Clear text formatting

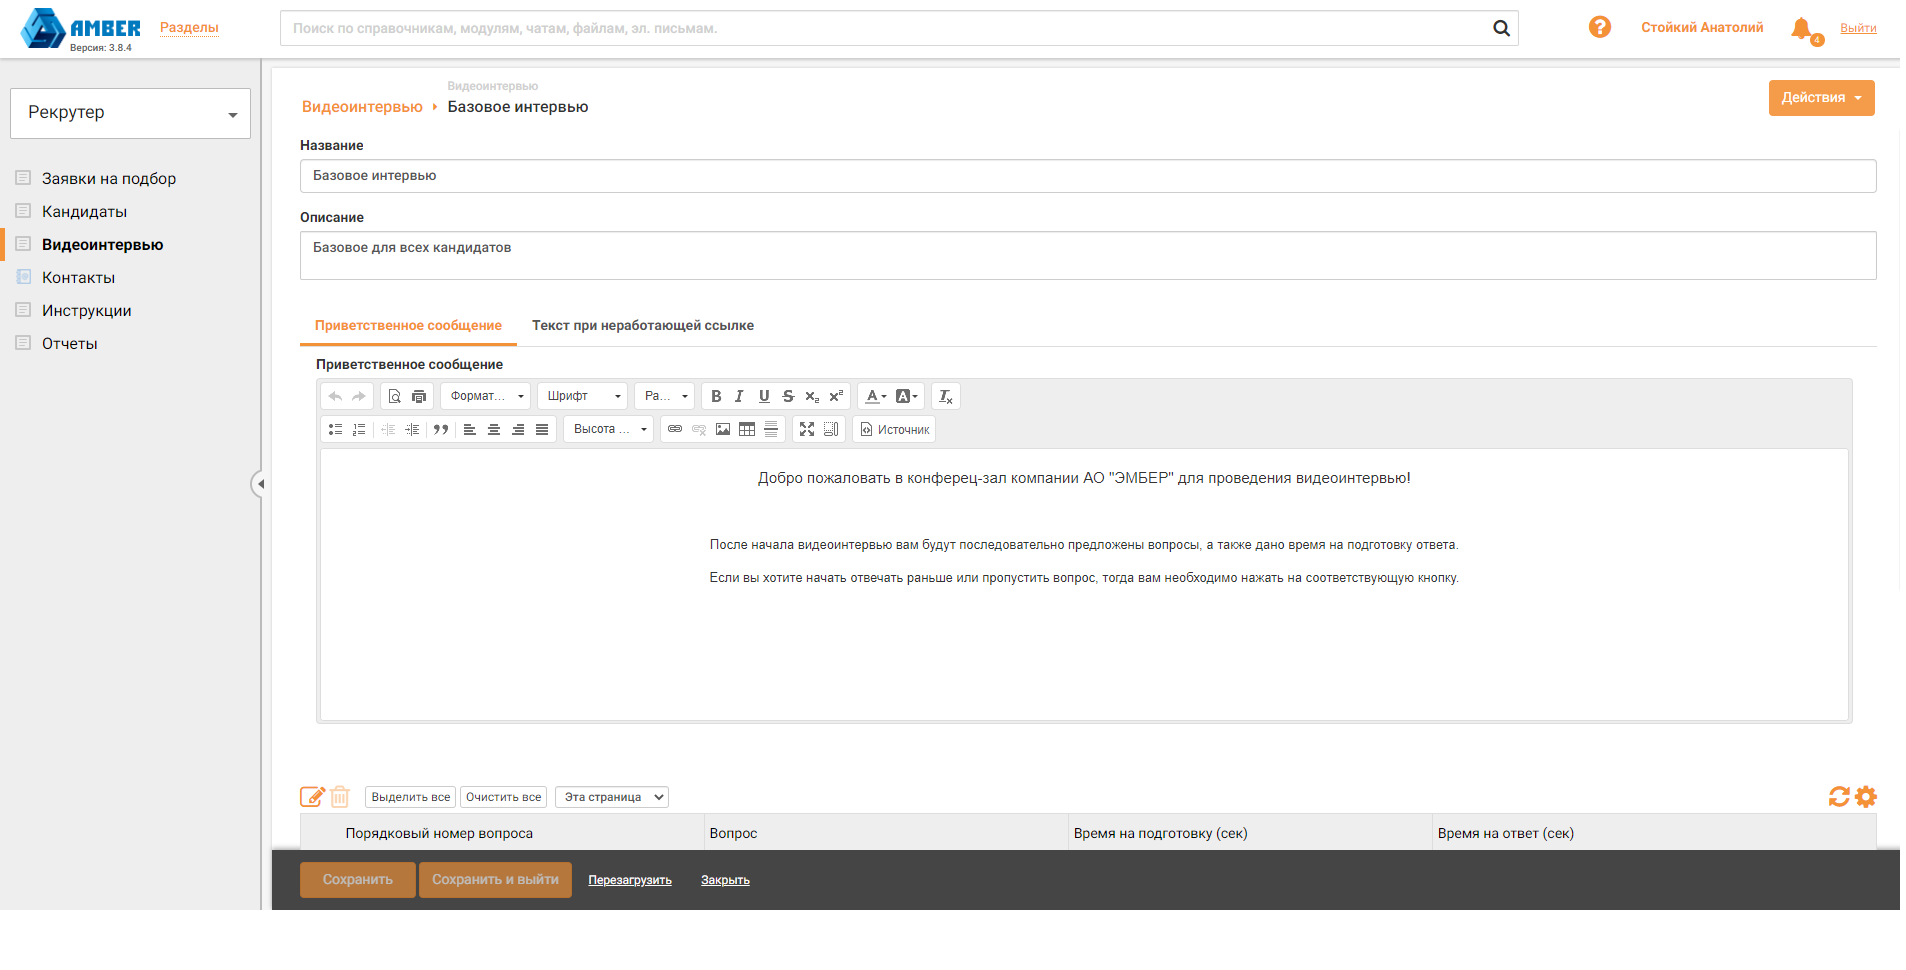tap(945, 397)
